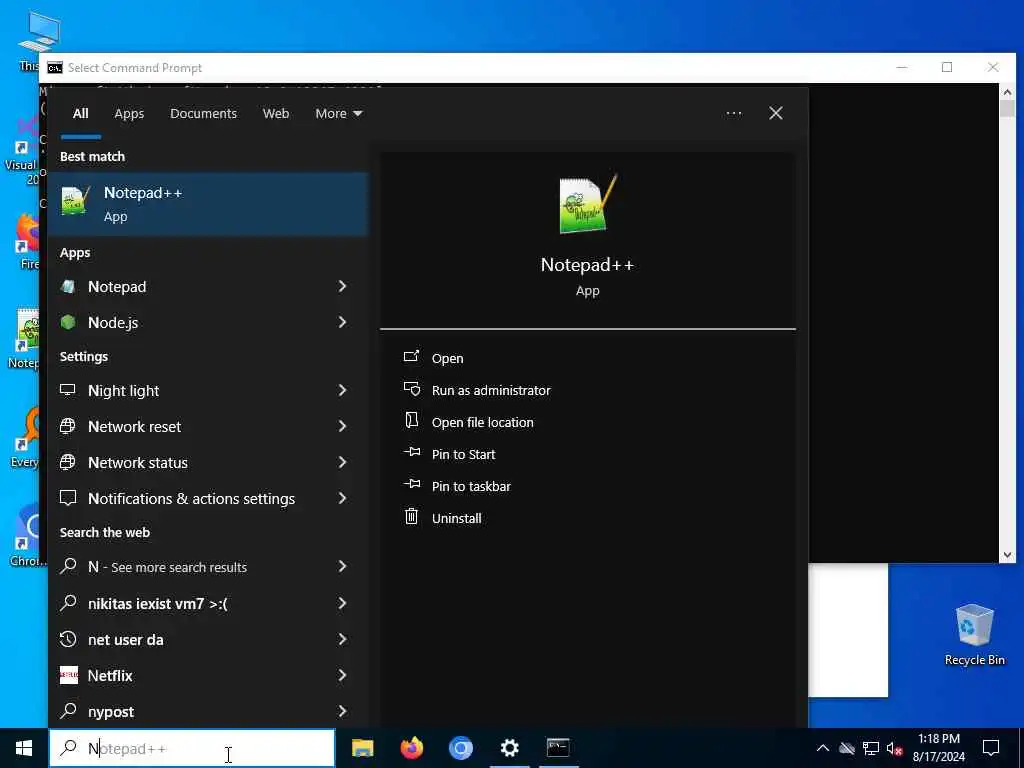Click the Run as administrator shield icon

[x=411, y=389]
